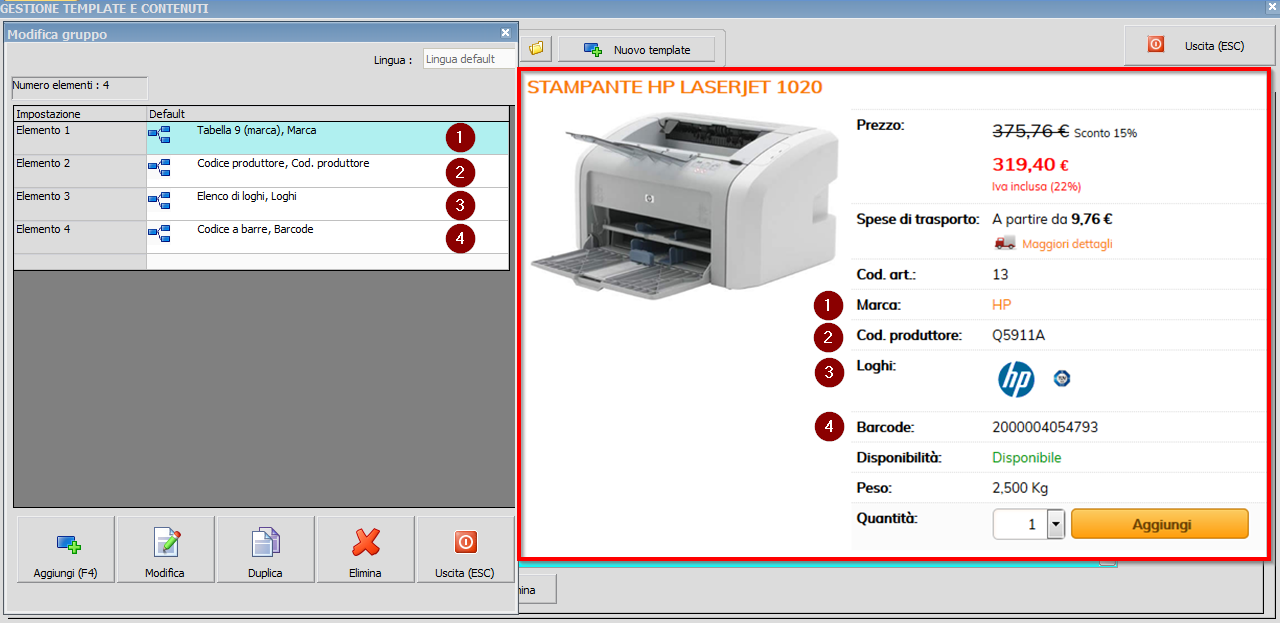Screen dimensions: 1280x623
Task: Click the Aggiungi (F4) button
Action: tap(66, 550)
